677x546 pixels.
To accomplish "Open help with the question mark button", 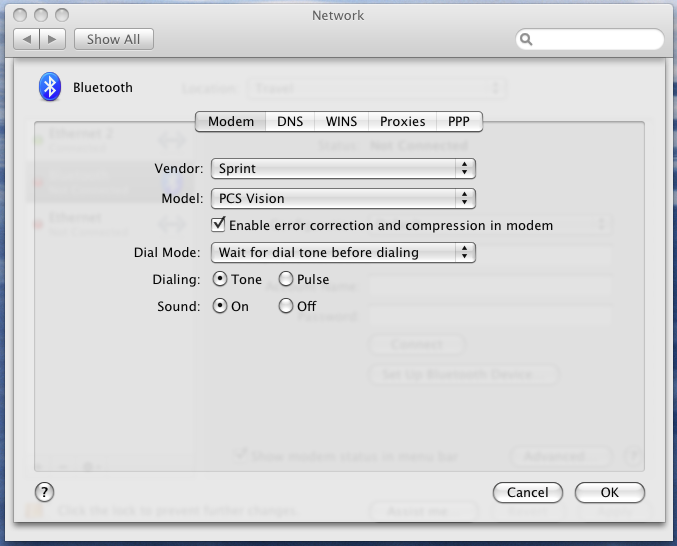I will point(44,492).
